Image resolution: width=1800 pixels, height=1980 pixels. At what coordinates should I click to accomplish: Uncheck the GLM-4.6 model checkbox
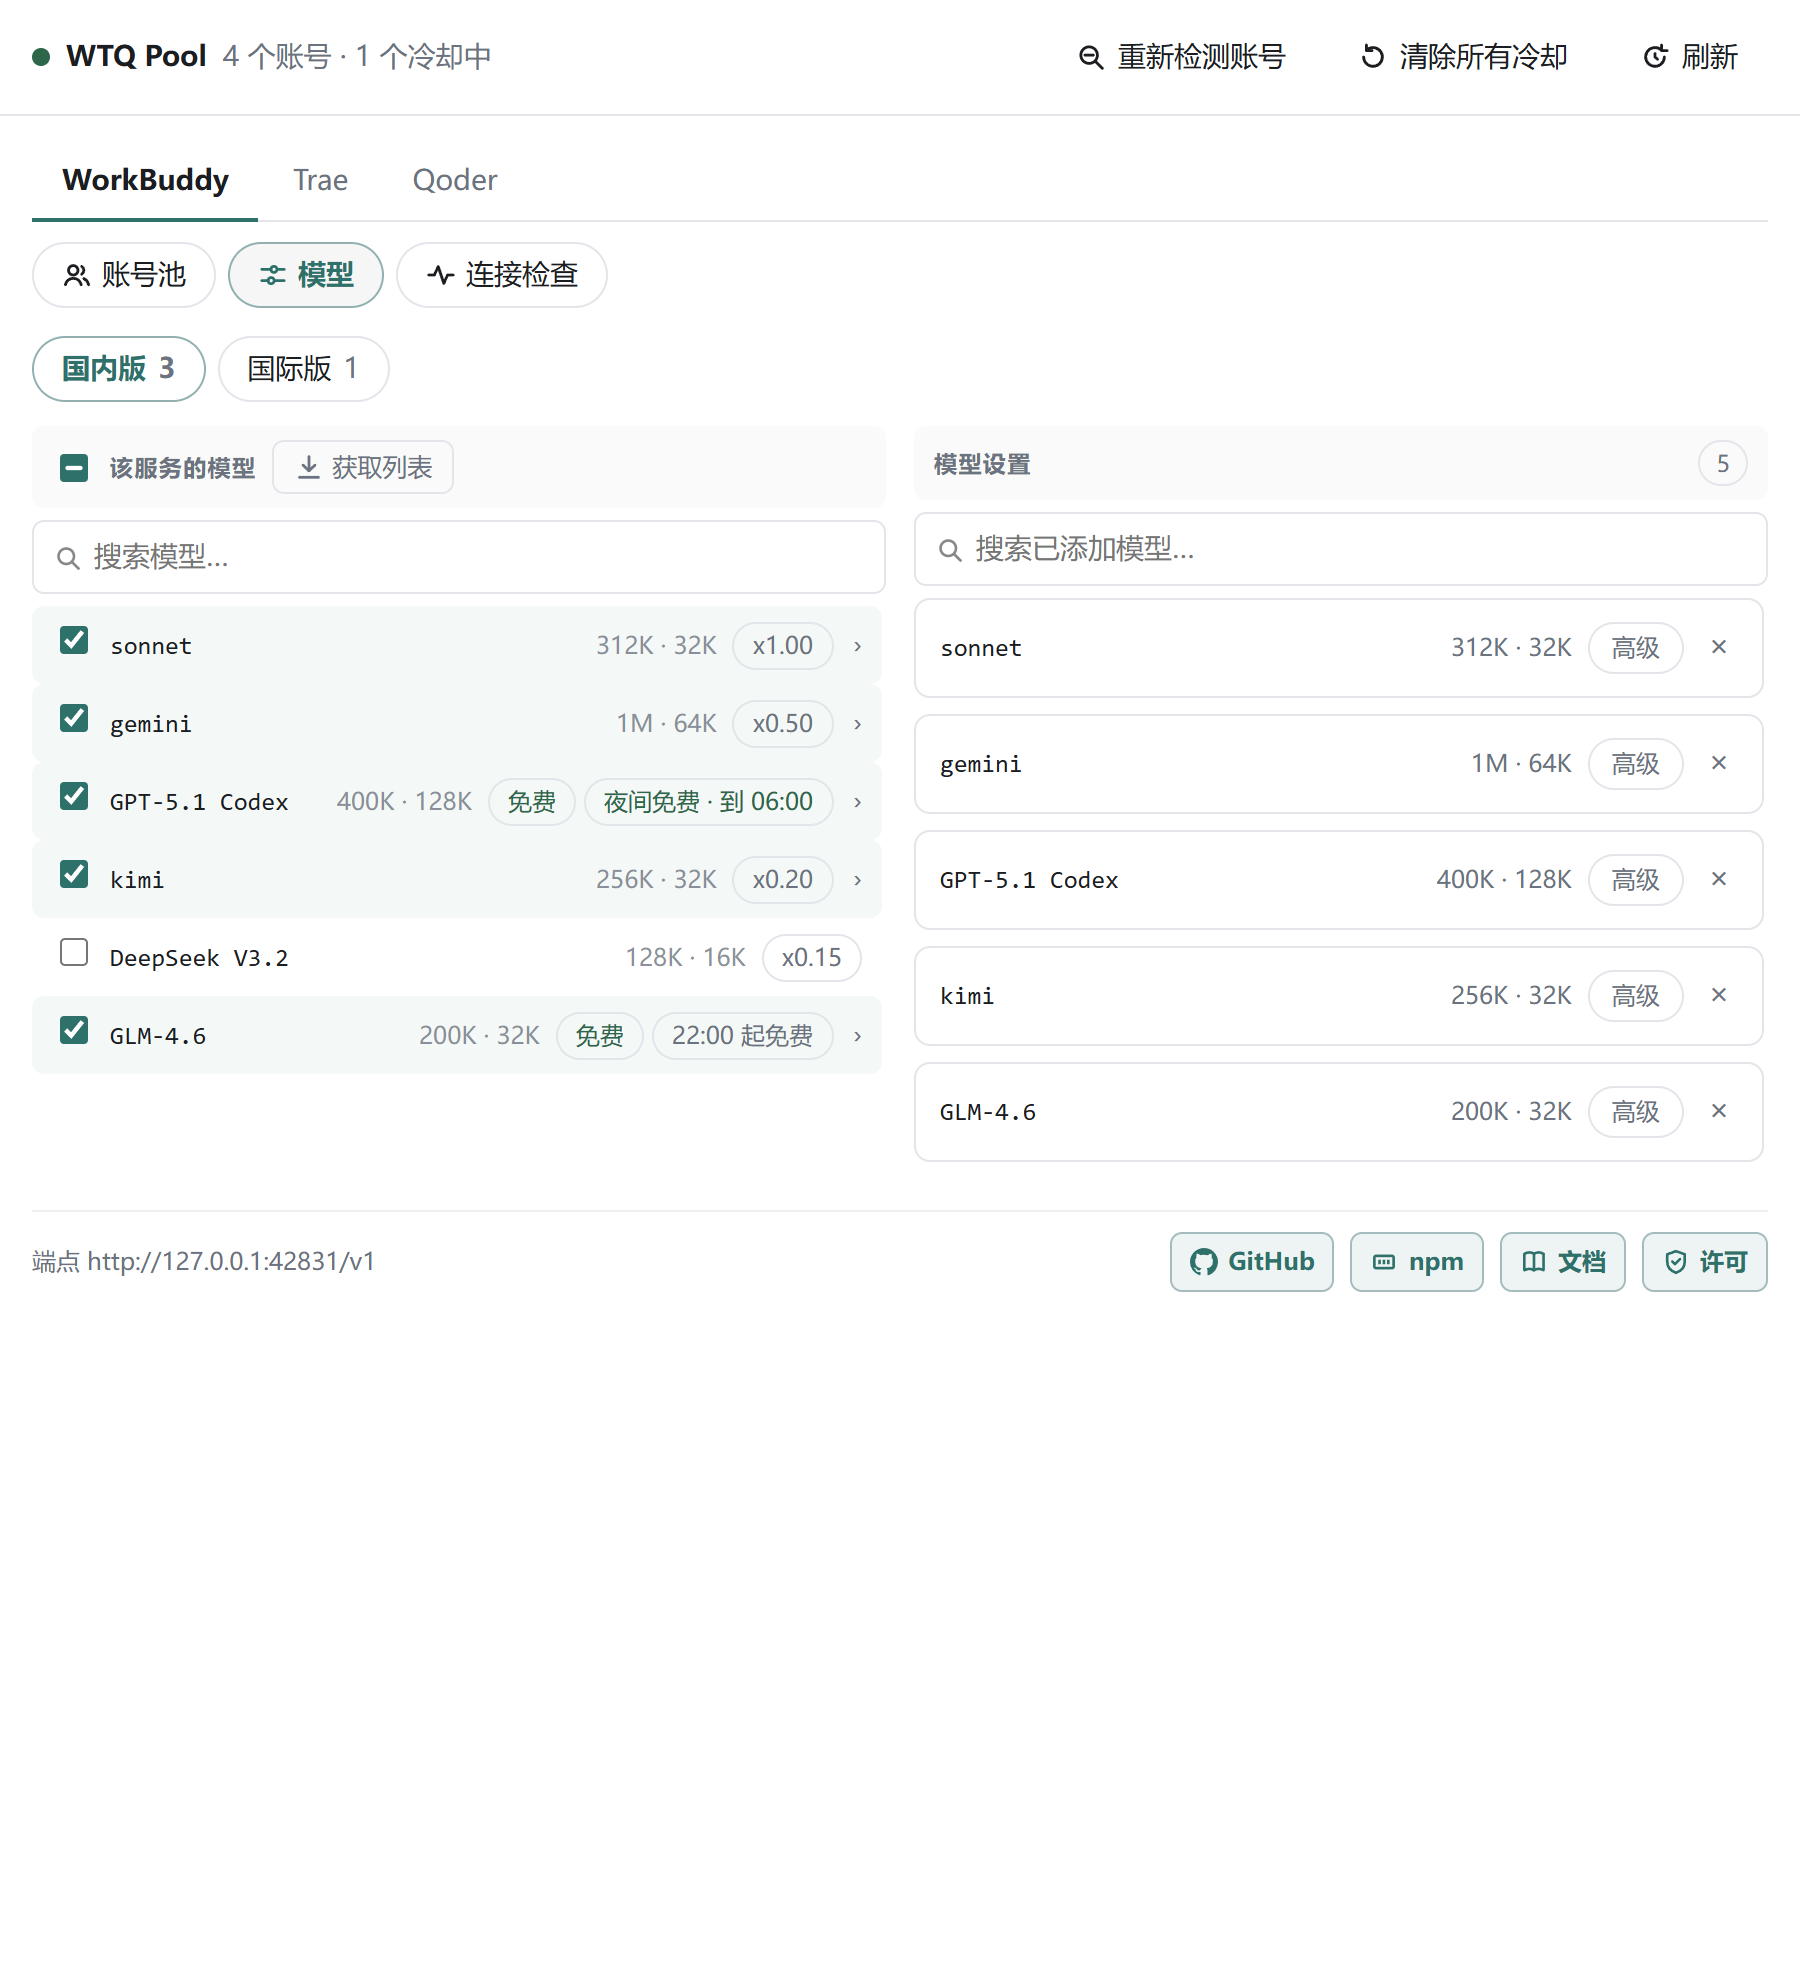tap(74, 1030)
